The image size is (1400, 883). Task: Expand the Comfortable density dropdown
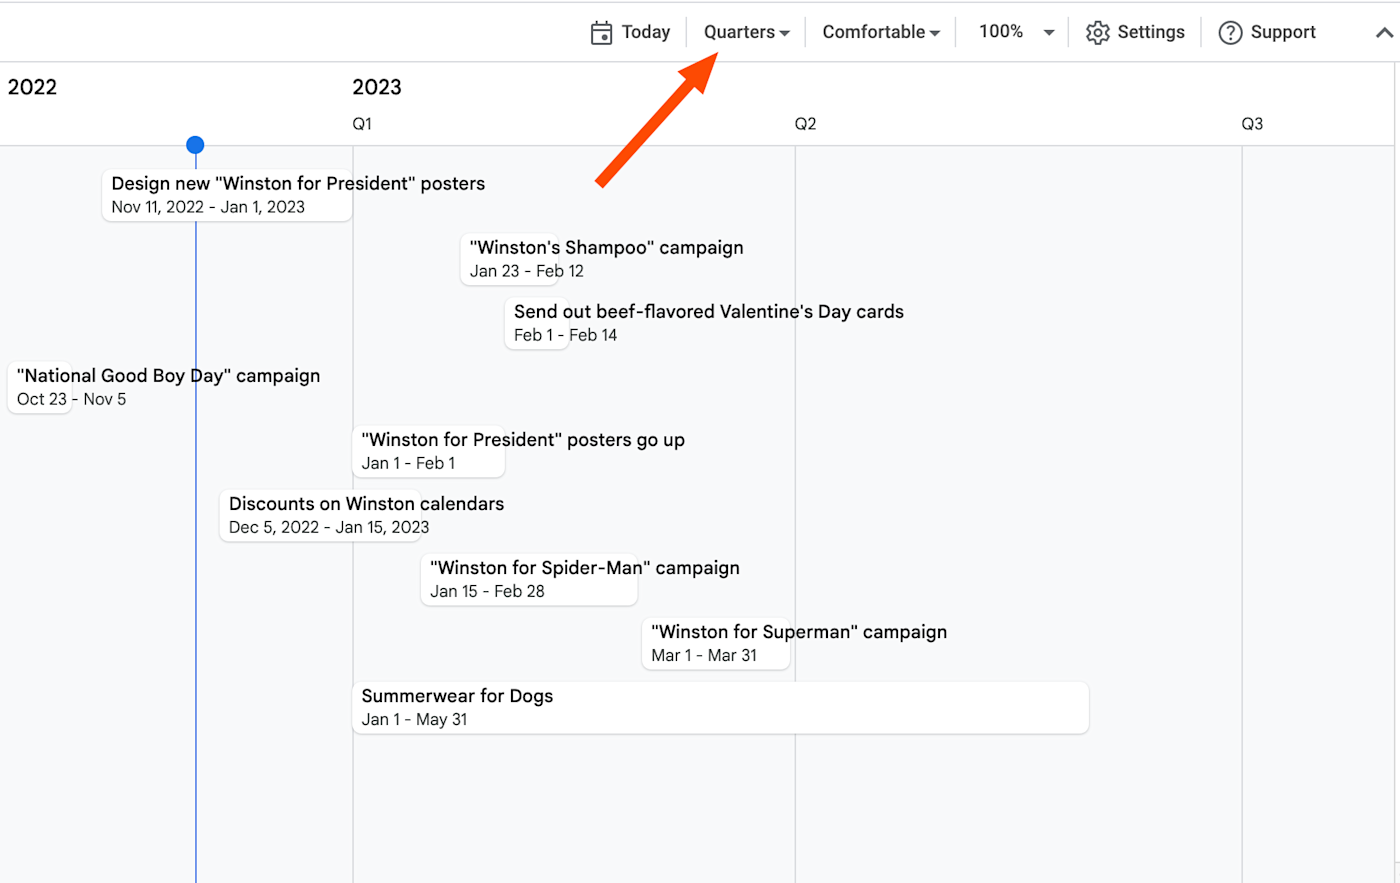pos(881,32)
